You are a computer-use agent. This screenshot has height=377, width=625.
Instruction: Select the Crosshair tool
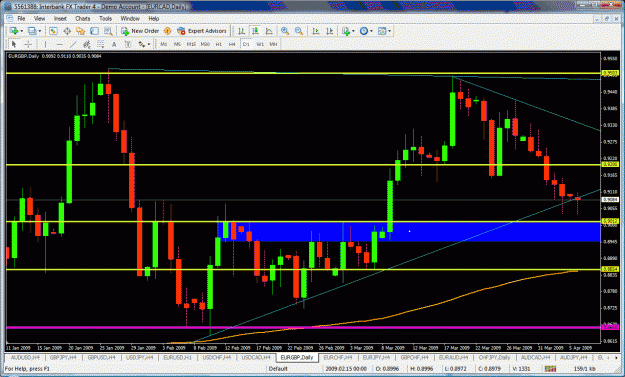click(28, 44)
